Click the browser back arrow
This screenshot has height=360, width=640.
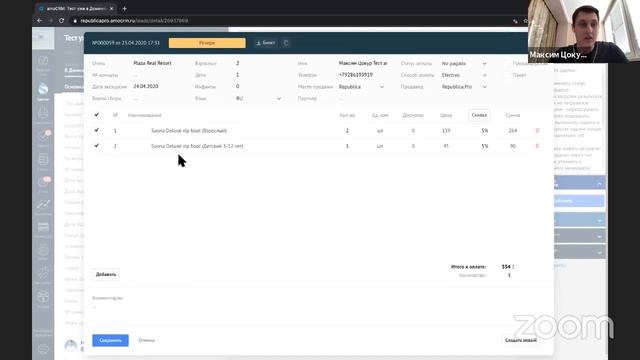pos(40,20)
